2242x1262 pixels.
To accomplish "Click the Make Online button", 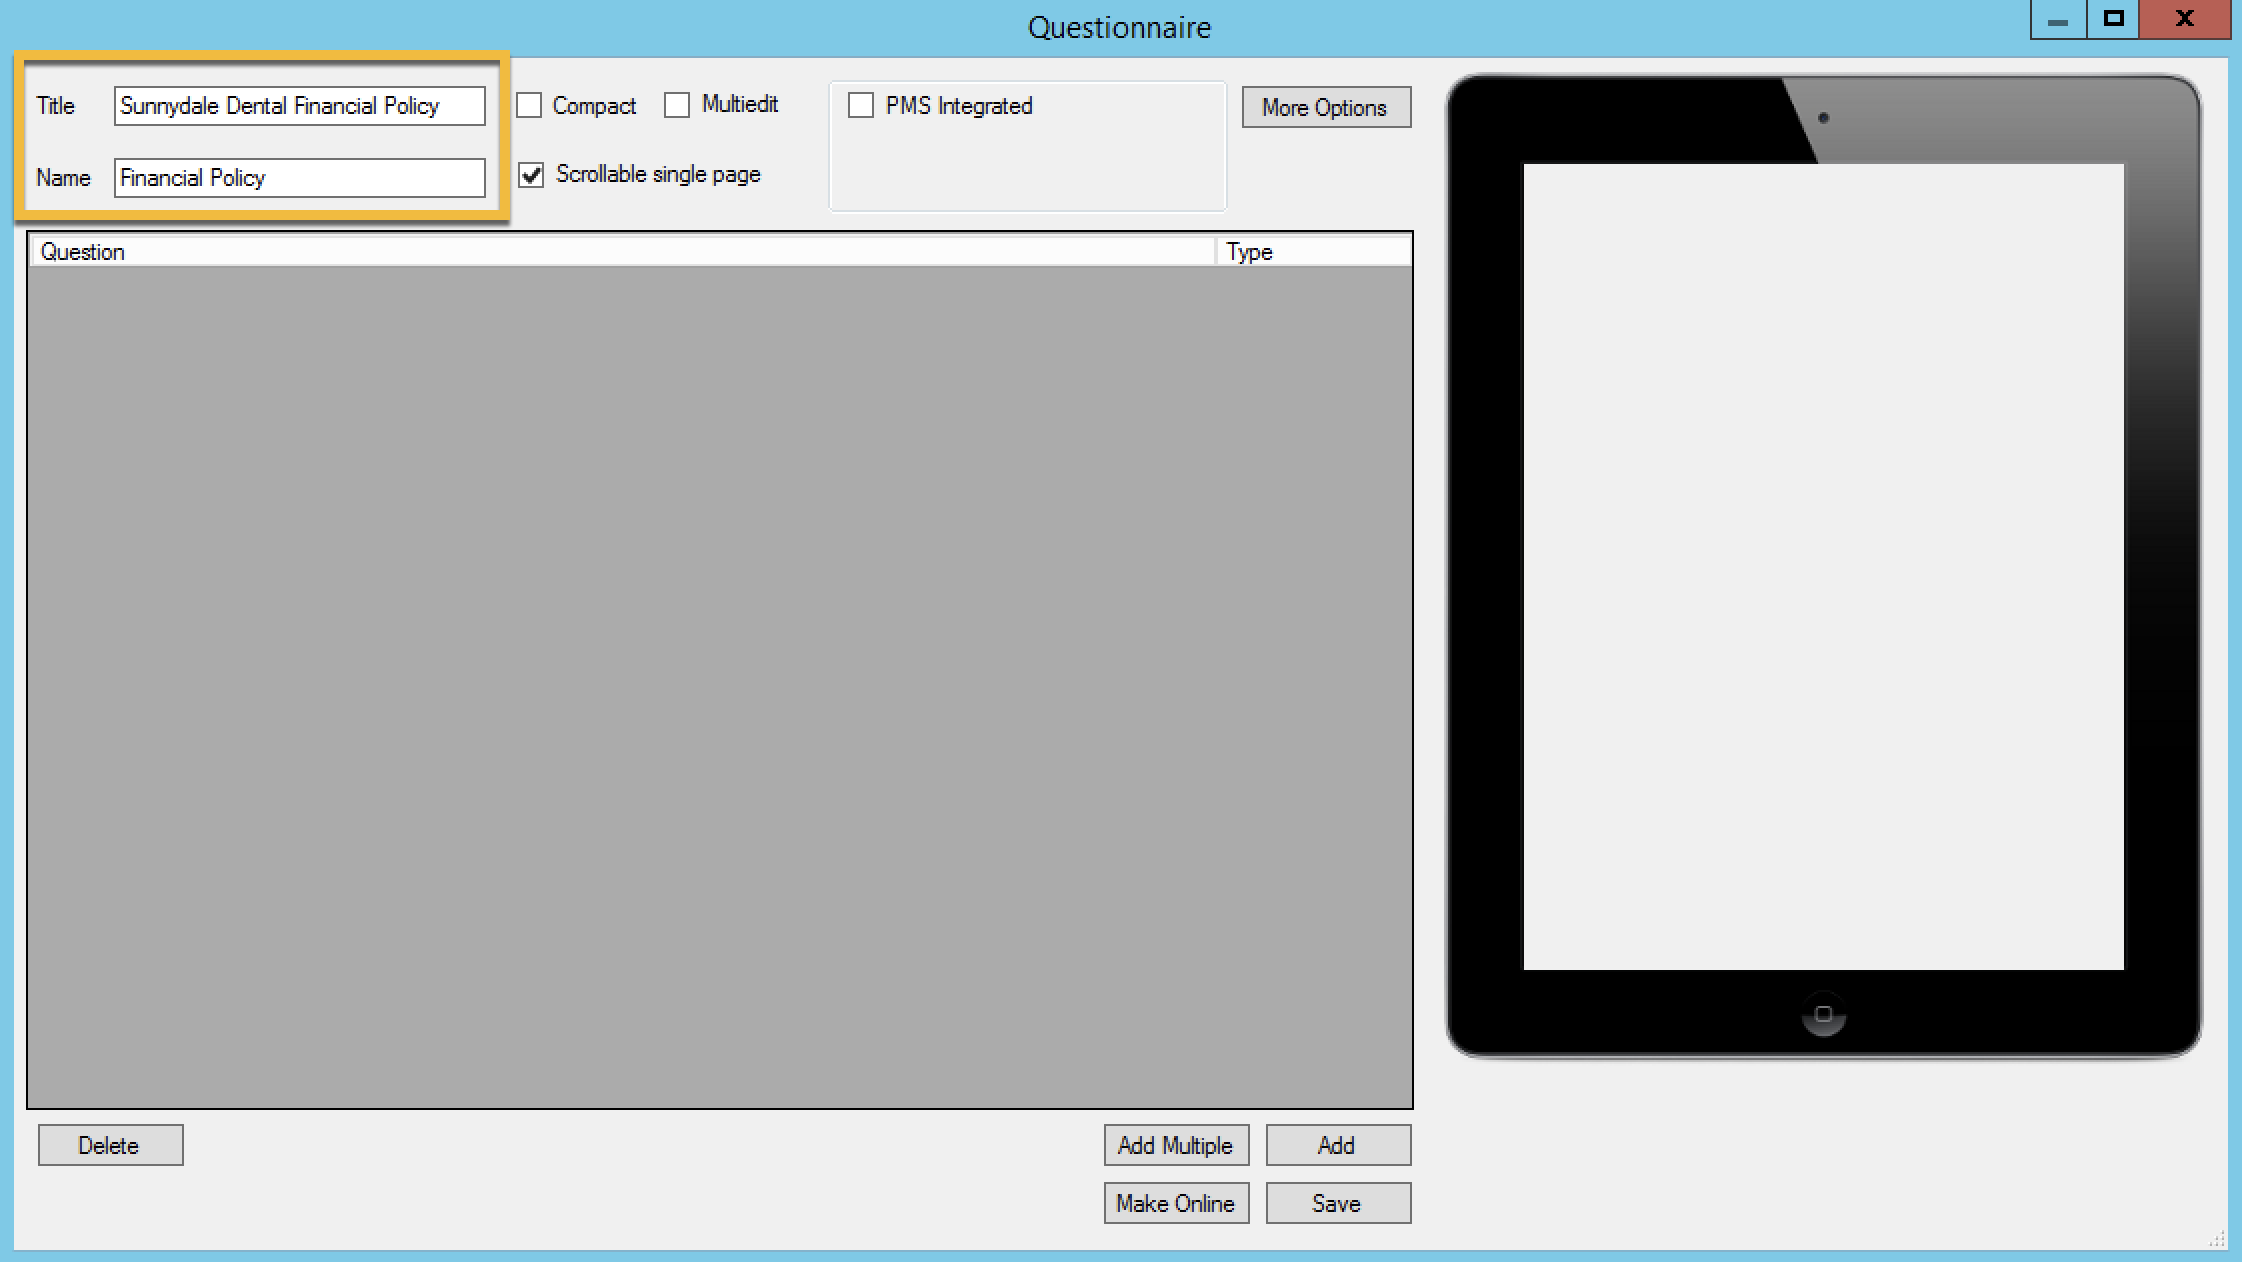I will [x=1176, y=1203].
